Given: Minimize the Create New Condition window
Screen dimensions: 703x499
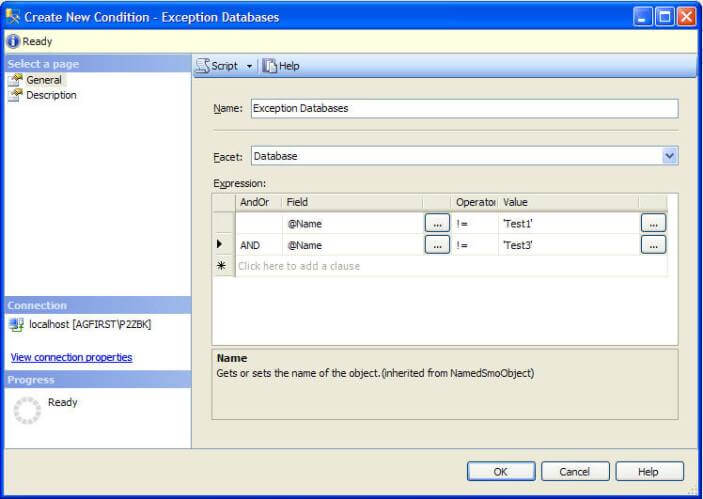Looking at the screenshot, I should point(643,17).
